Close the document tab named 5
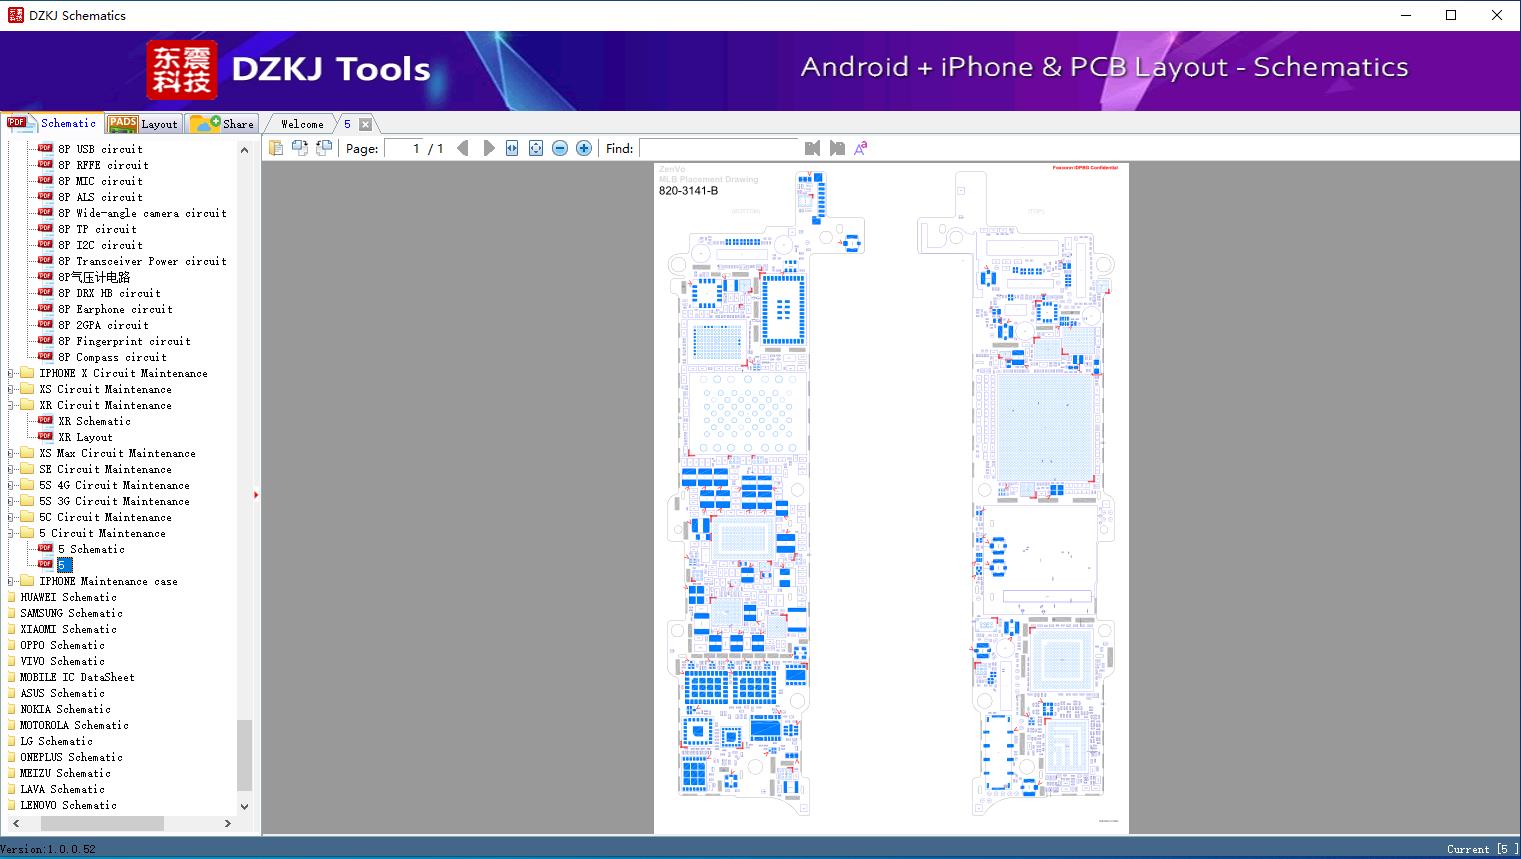The width and height of the screenshot is (1521, 859). (365, 124)
